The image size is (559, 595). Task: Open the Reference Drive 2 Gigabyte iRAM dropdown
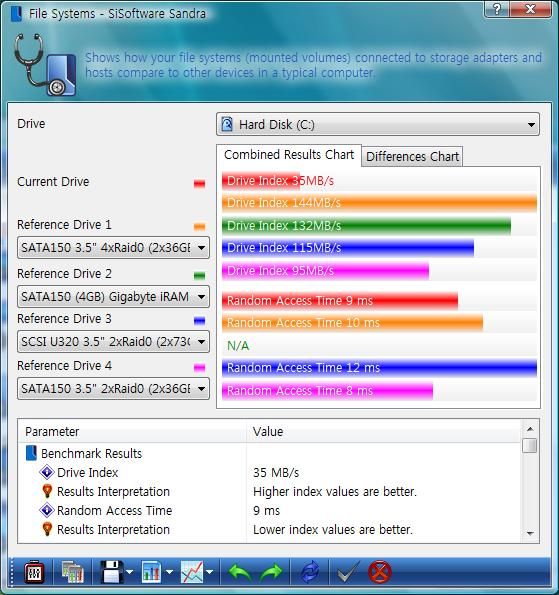click(x=113, y=296)
